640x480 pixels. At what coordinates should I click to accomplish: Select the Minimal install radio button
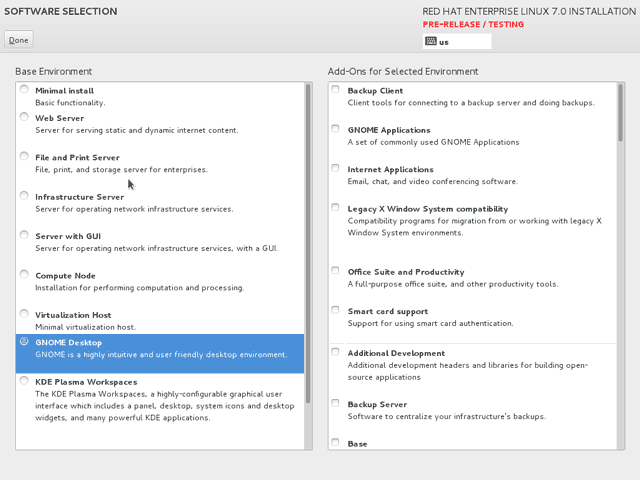coord(24,89)
